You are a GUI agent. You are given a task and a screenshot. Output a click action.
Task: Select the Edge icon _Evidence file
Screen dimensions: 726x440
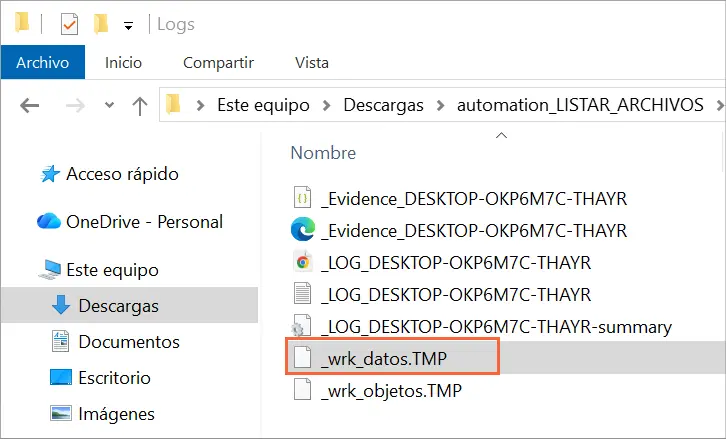coord(473,231)
